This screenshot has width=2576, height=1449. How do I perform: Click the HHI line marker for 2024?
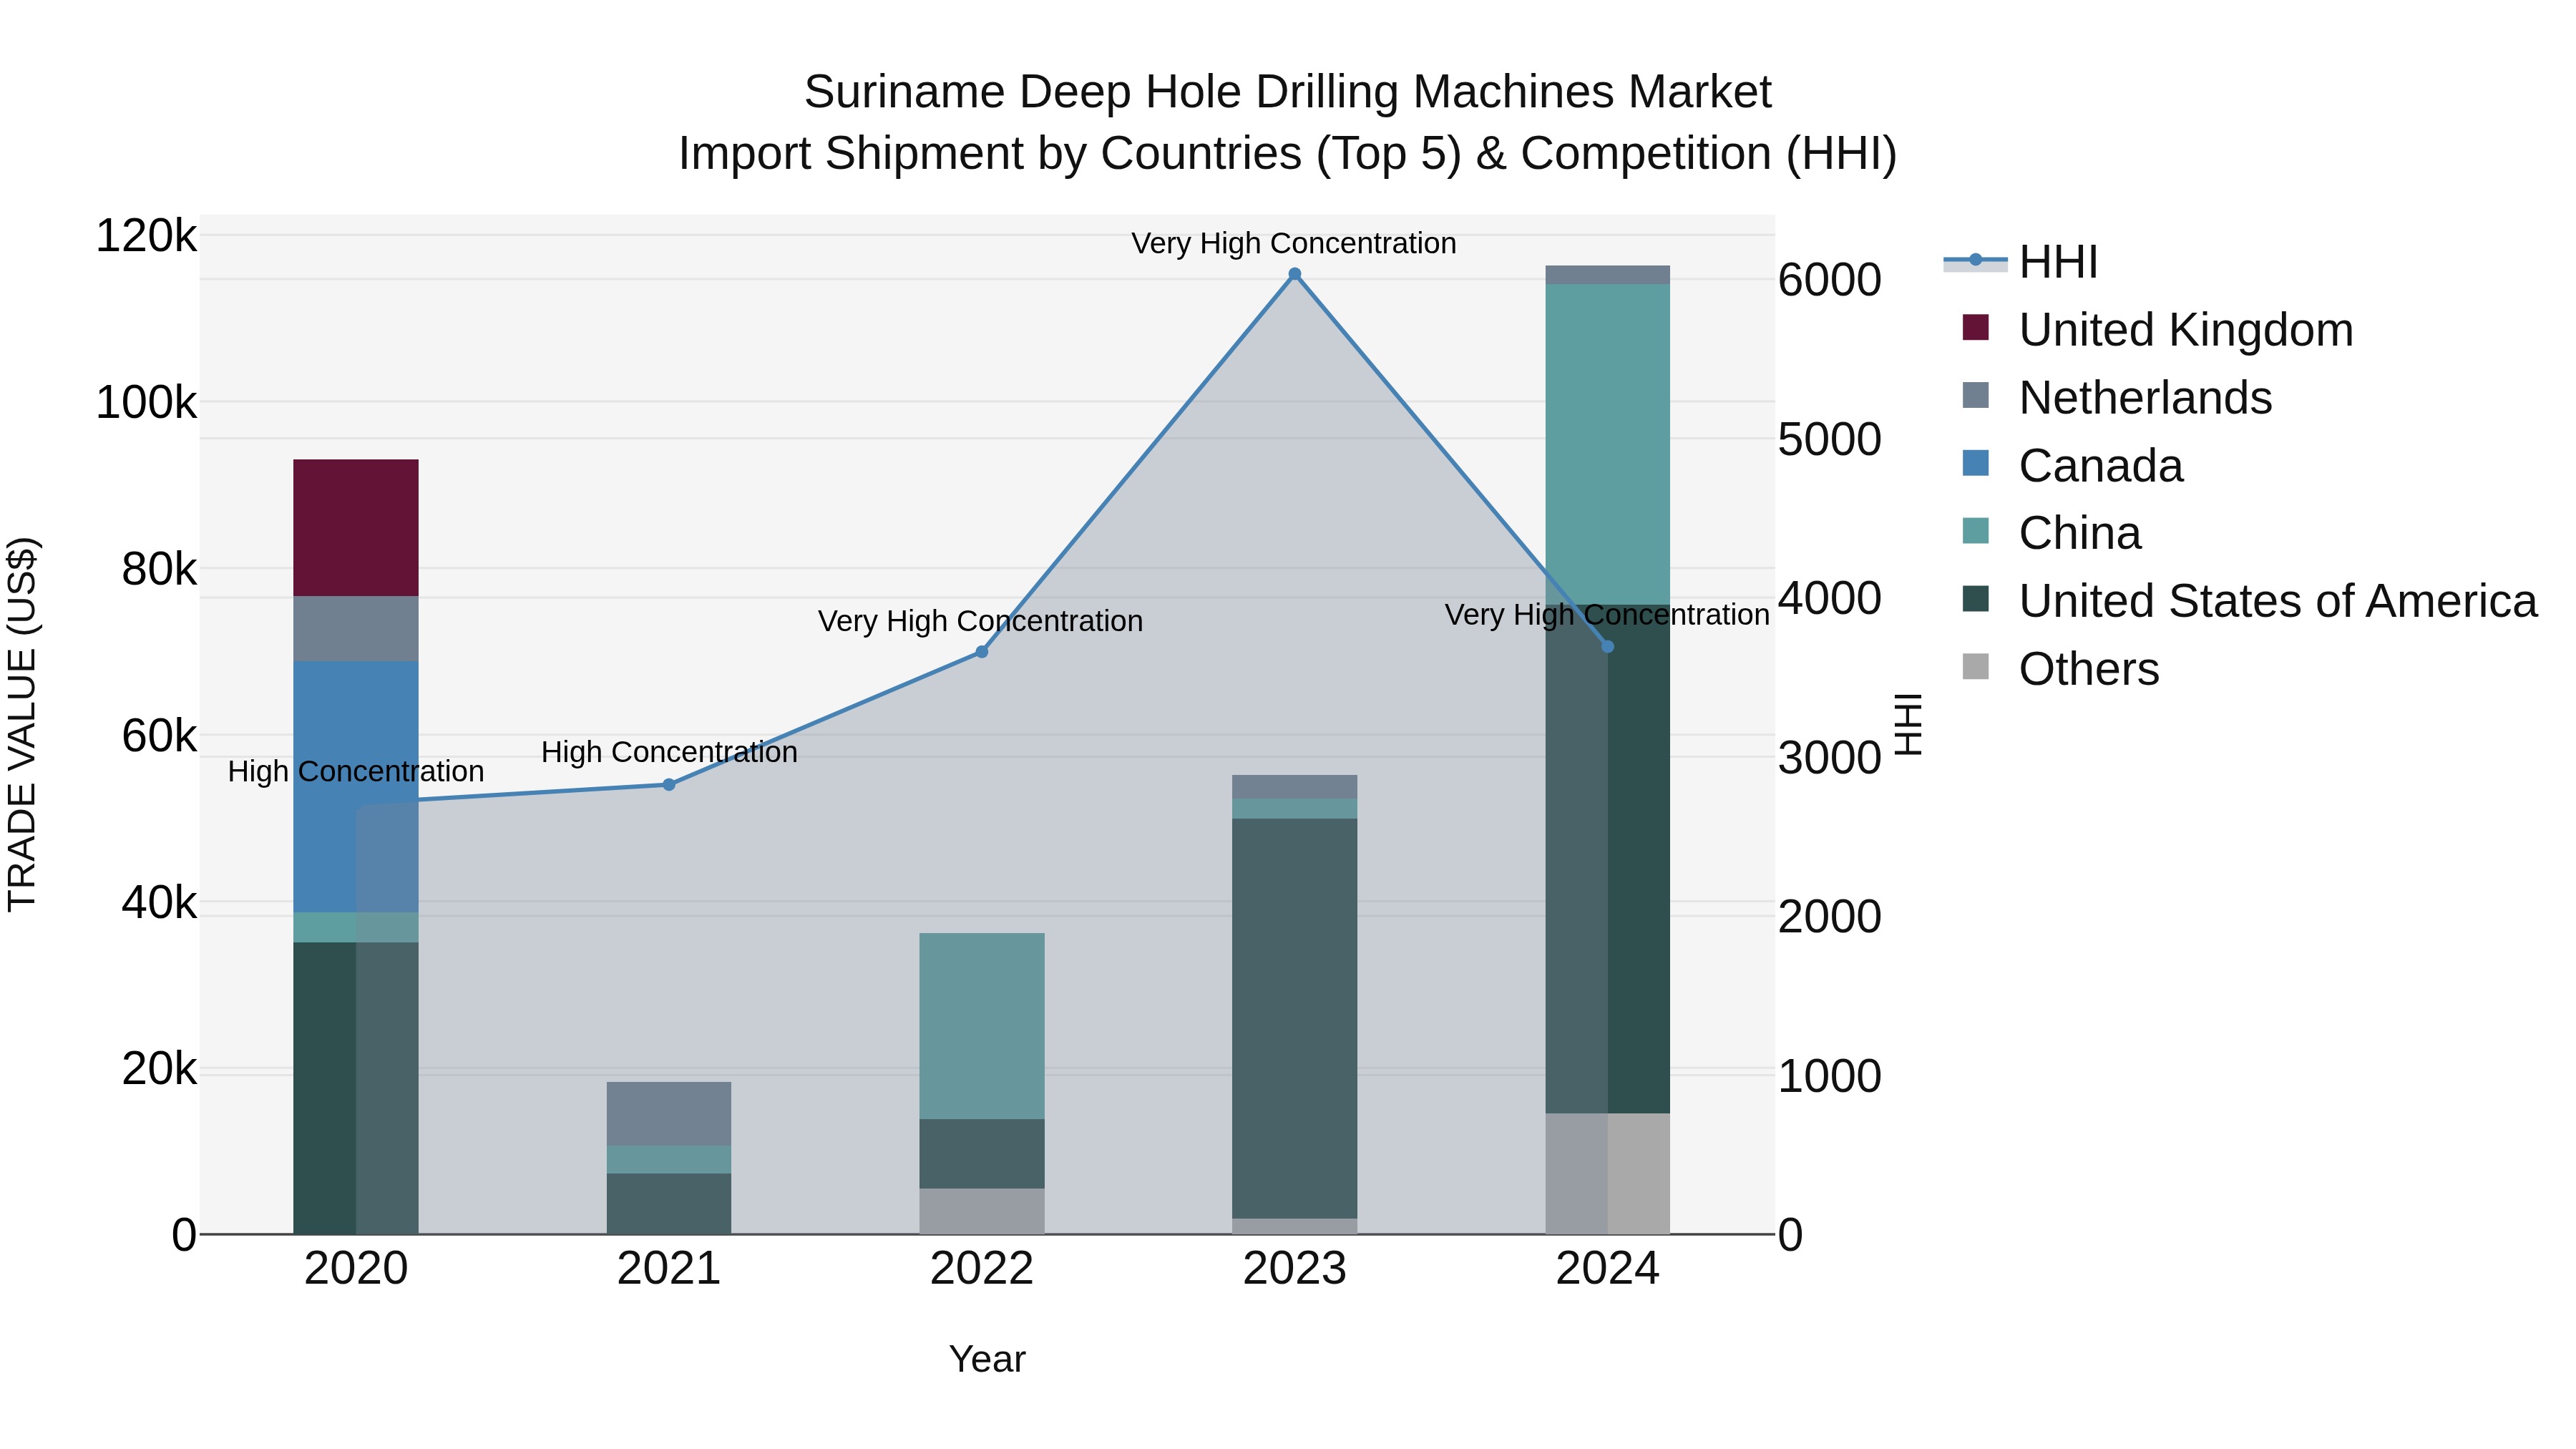1607,647
